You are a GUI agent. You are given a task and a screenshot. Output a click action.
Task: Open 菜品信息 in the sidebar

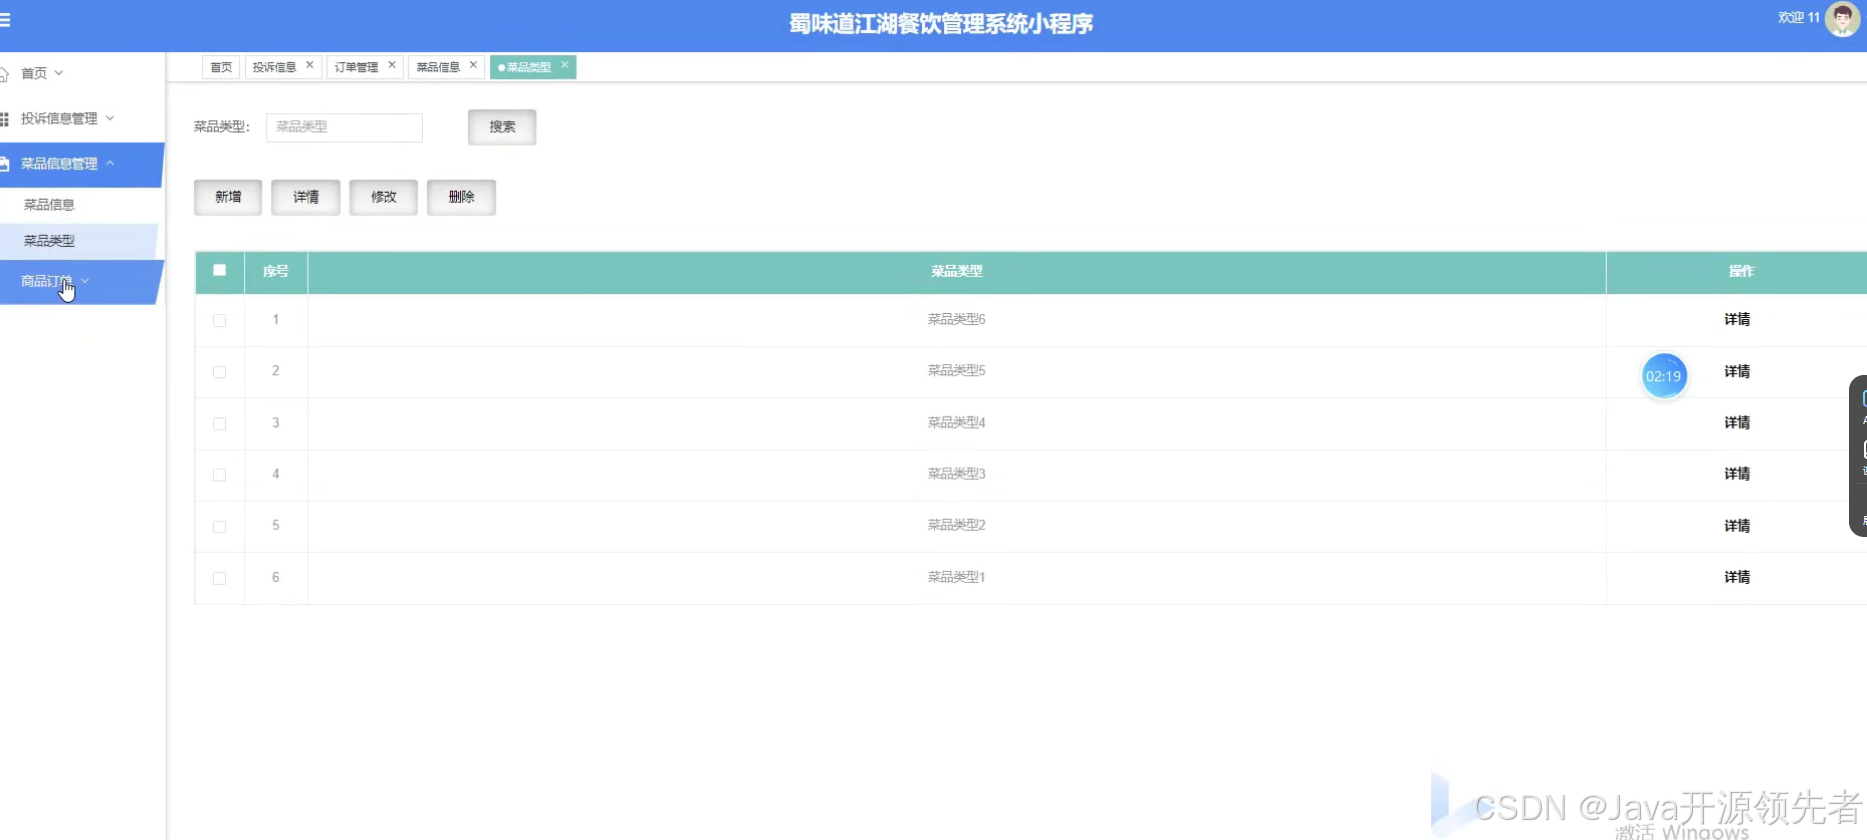[x=49, y=204]
